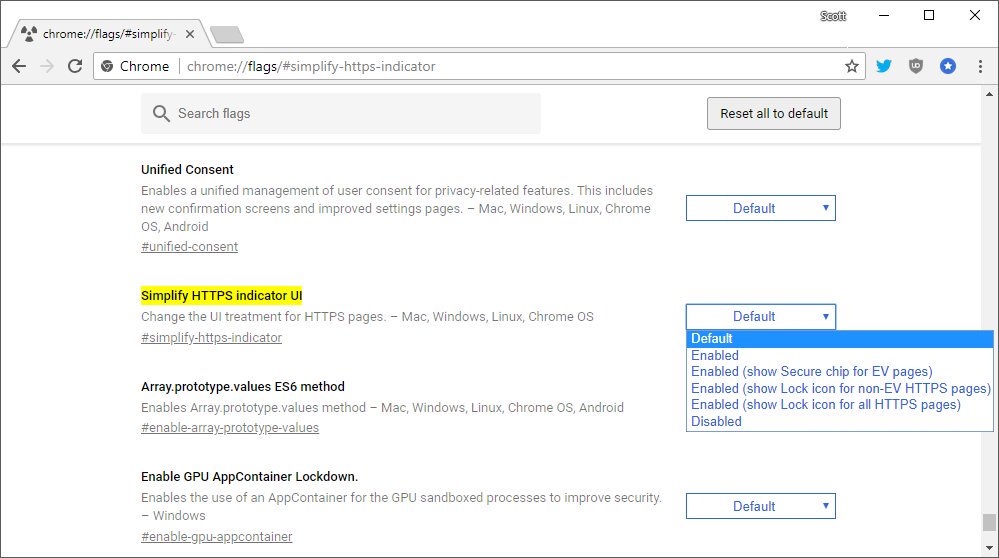Screen dimensions: 999x558
Task: Follow the #unified-consent anchor link
Action: [189, 247]
